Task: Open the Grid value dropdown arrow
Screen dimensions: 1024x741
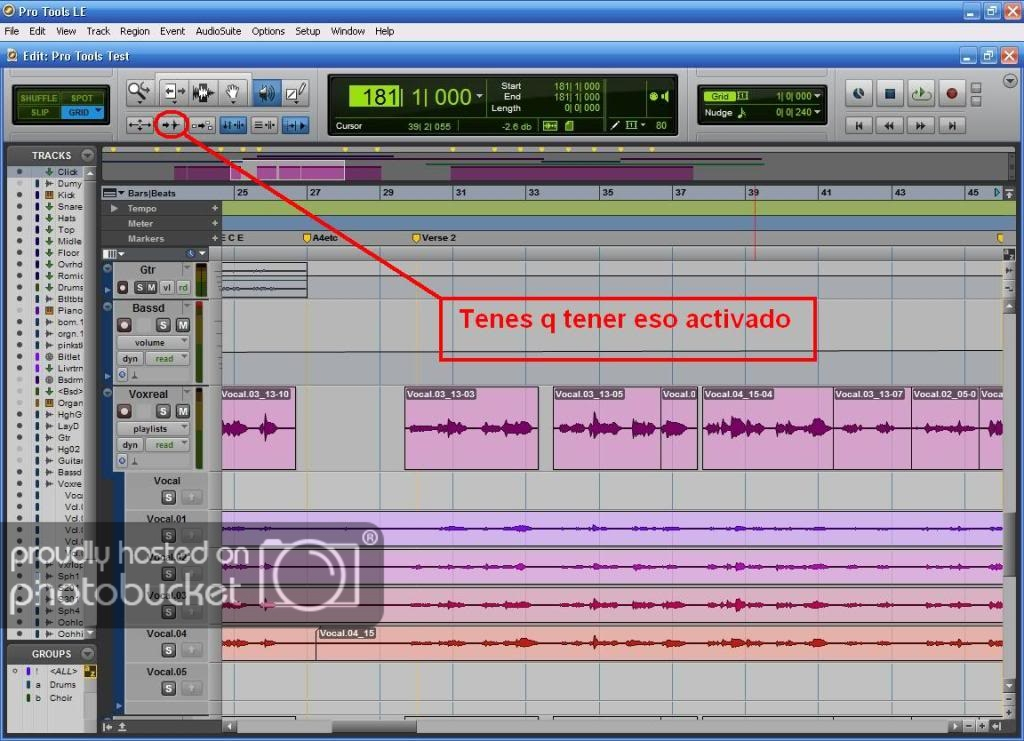Action: pyautogui.click(x=817, y=96)
